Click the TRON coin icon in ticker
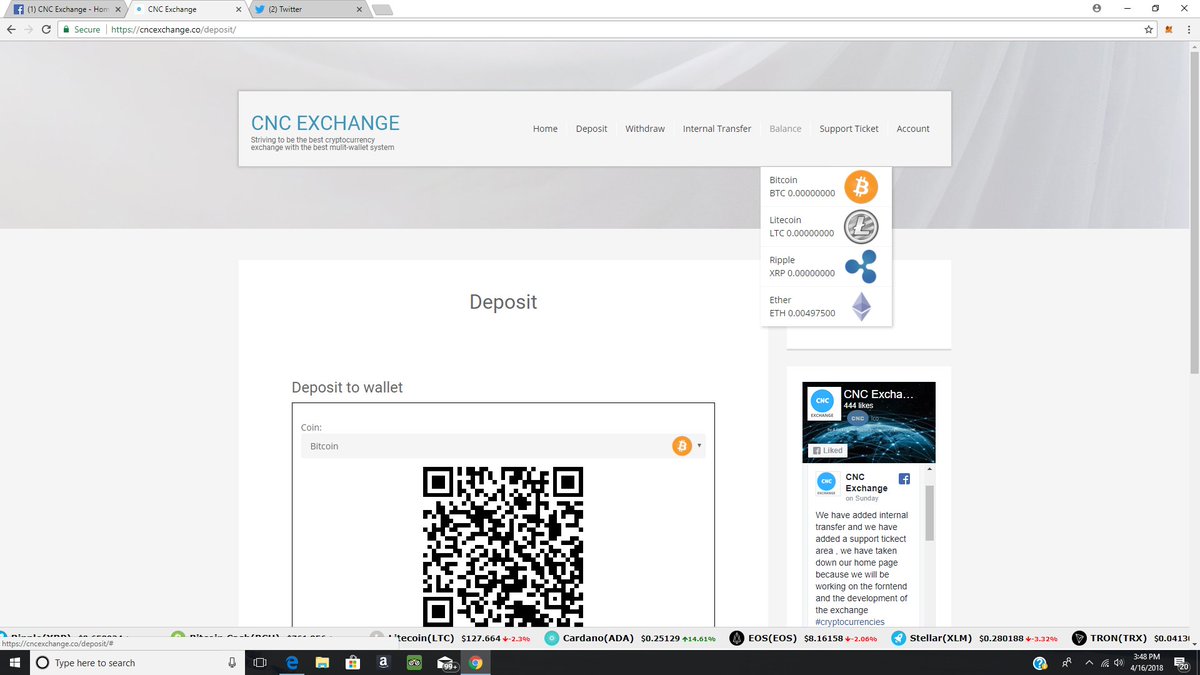 click(1079, 638)
